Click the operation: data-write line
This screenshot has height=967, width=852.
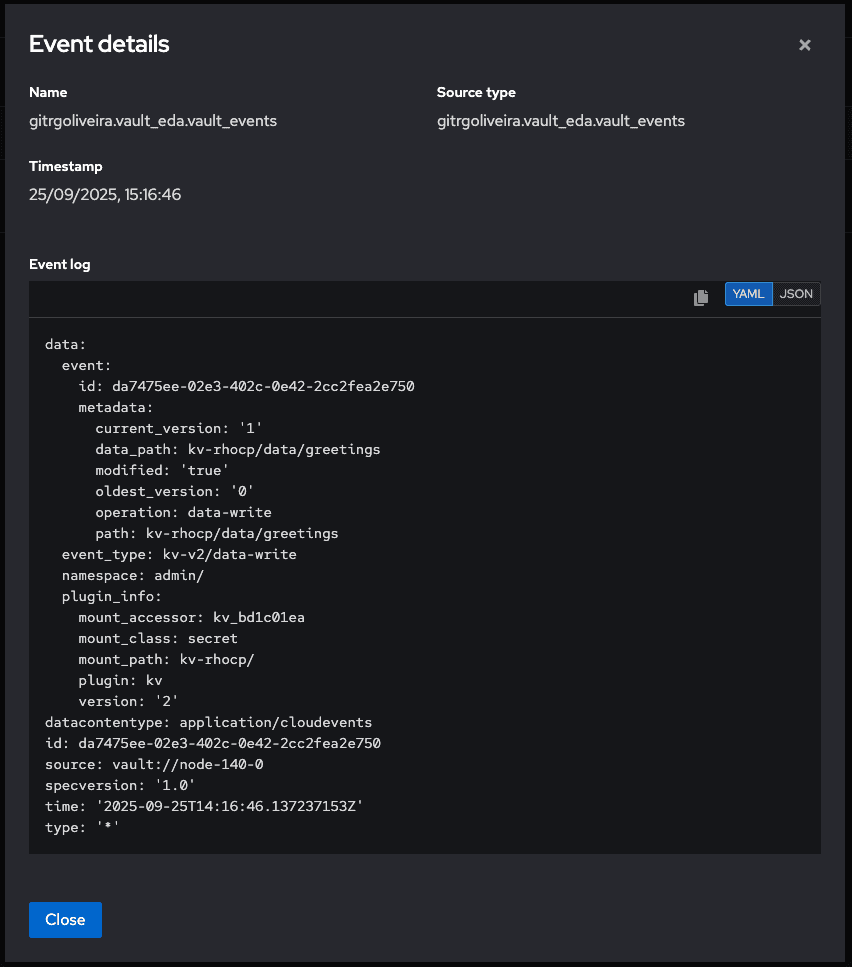pyautogui.click(x=183, y=512)
